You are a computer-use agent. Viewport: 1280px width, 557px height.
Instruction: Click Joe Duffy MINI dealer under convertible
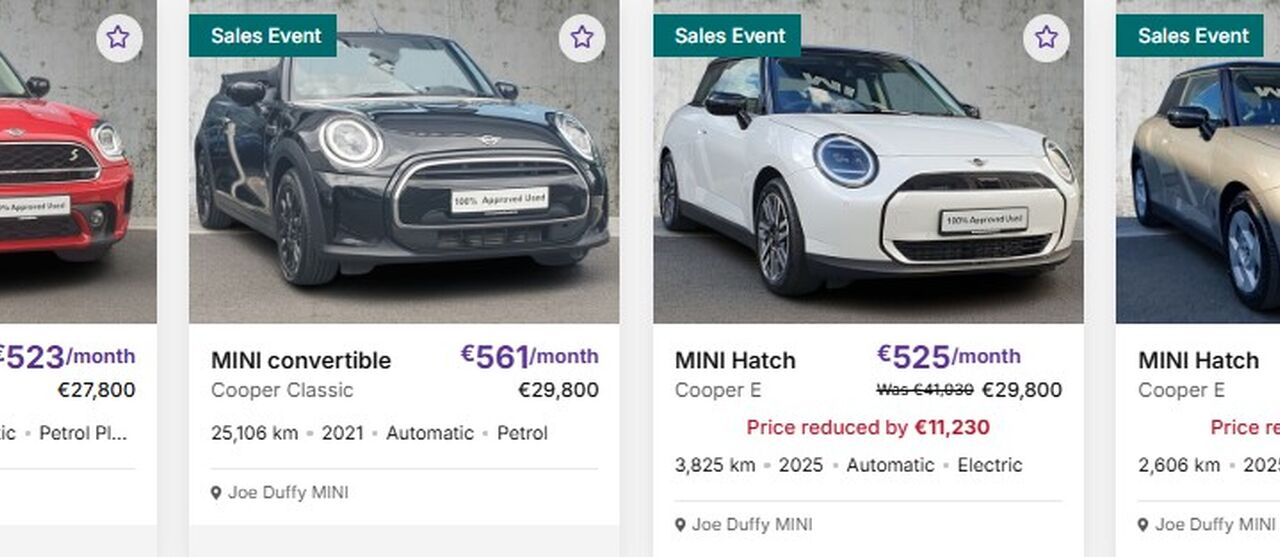(x=288, y=493)
